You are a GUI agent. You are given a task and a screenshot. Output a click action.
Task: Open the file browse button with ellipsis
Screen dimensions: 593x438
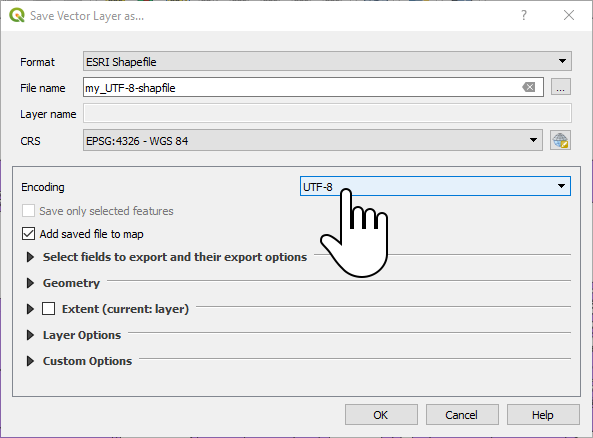coord(560,87)
